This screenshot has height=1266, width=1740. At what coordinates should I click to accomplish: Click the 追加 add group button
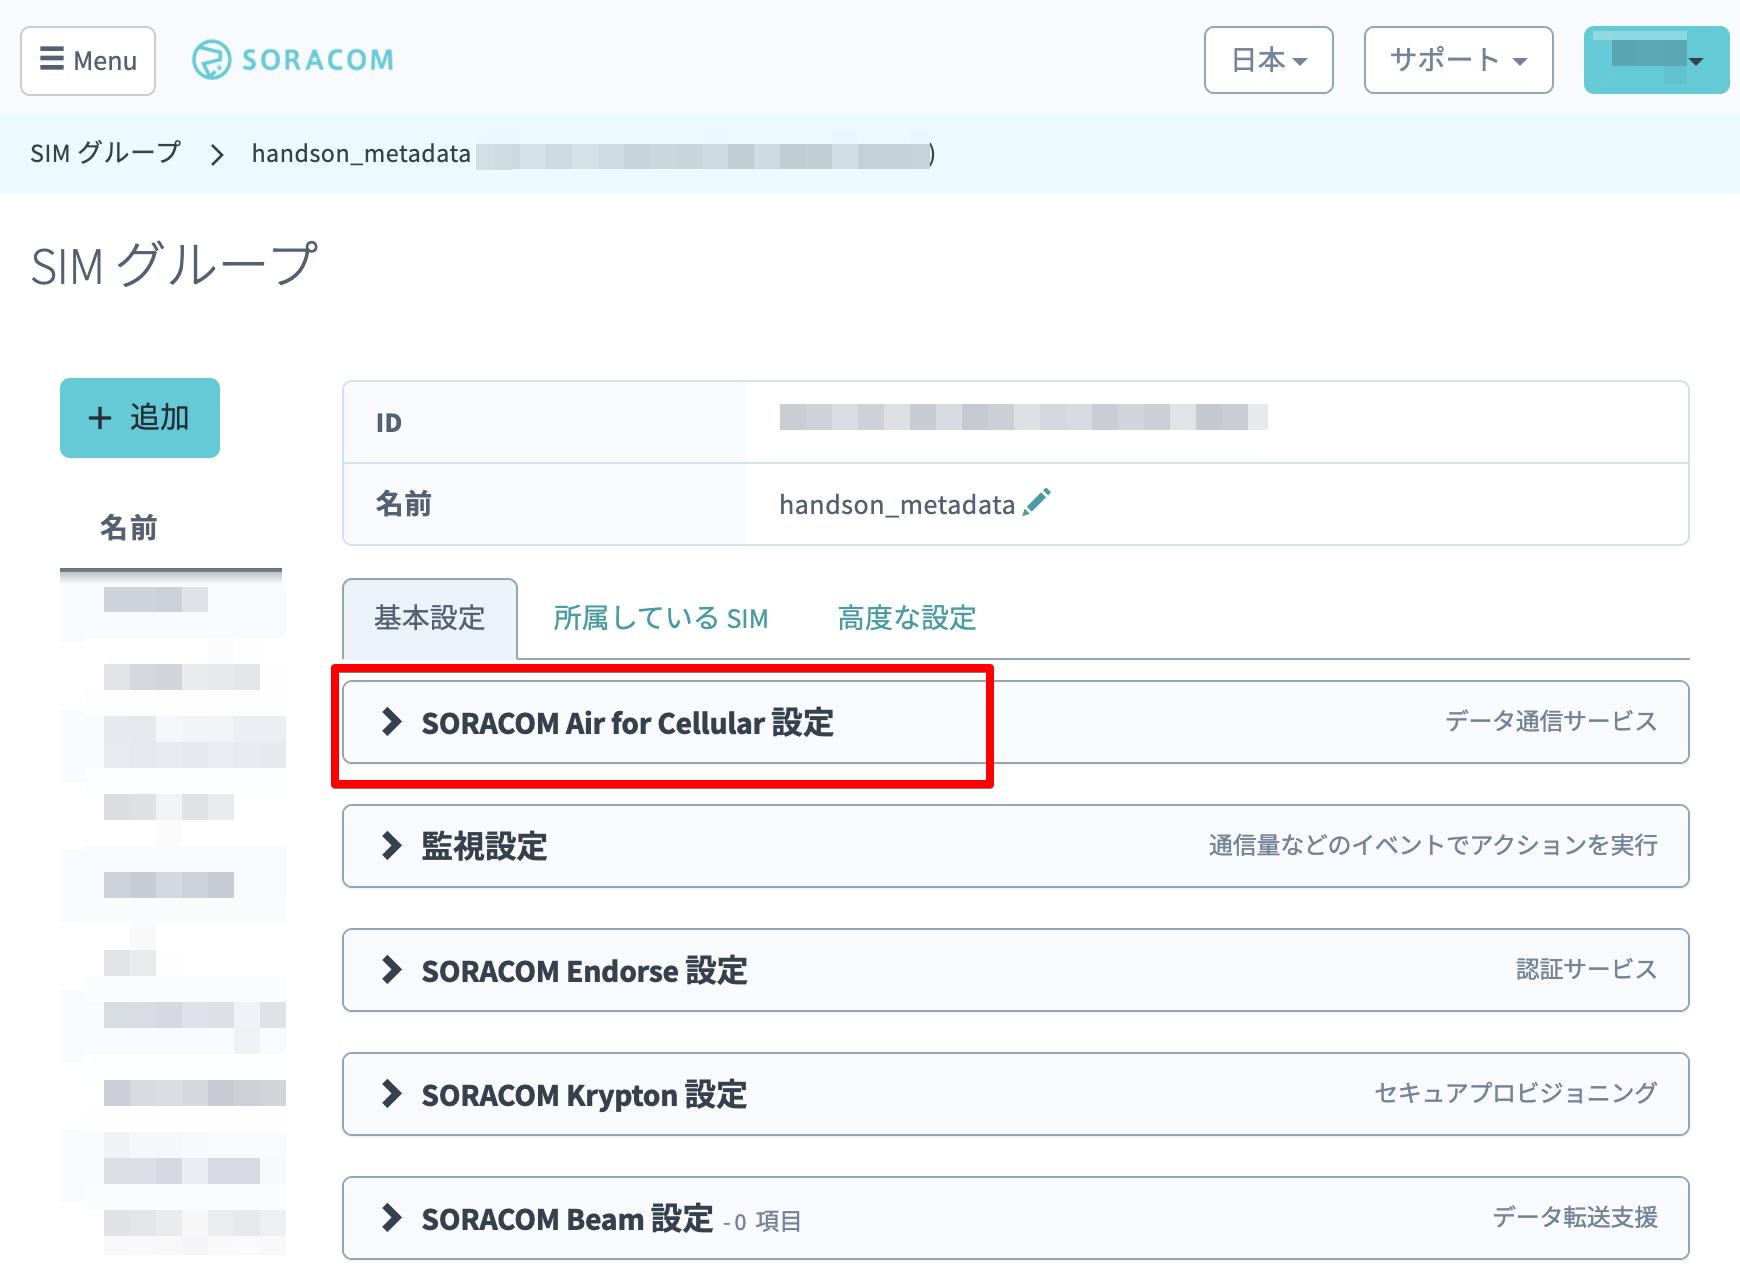coord(140,418)
